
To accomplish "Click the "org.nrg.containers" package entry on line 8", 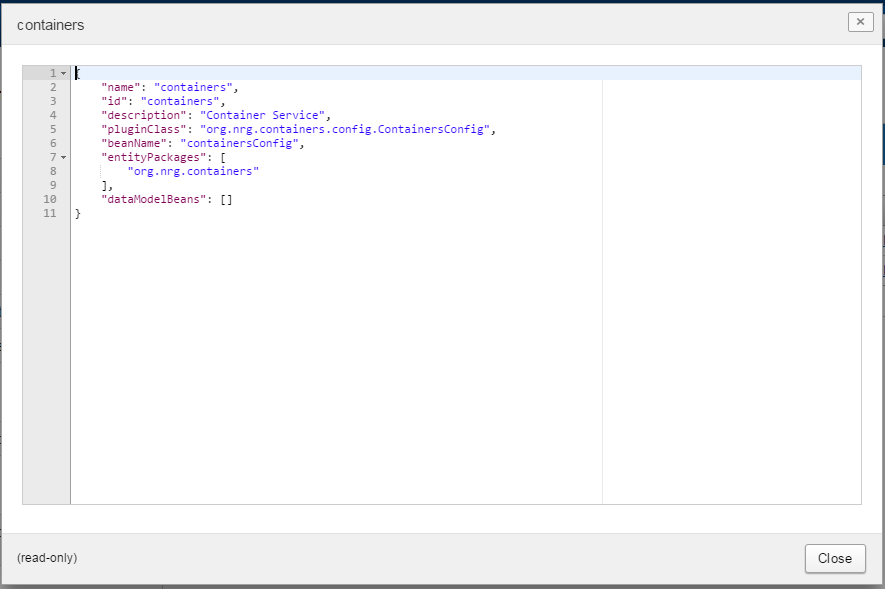I will tap(193, 171).
